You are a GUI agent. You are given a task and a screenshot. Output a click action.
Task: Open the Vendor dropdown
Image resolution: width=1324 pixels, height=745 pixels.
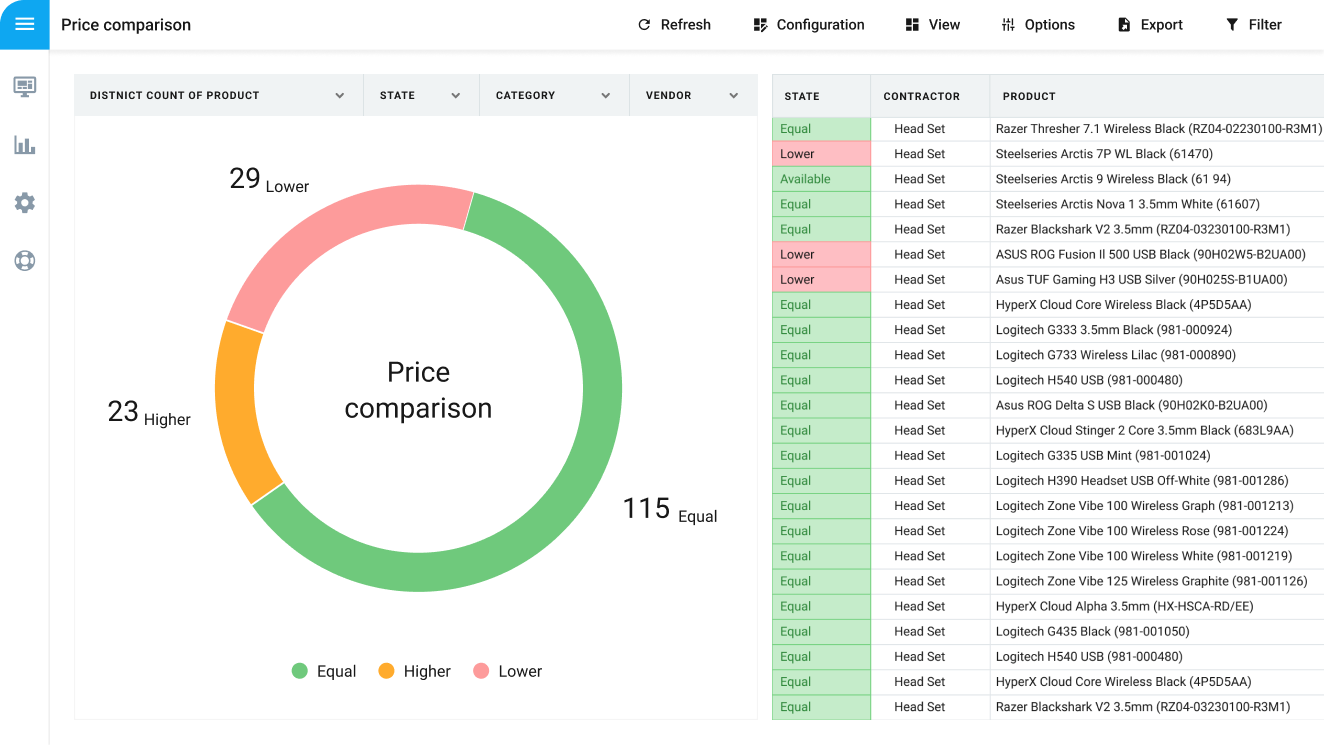point(733,96)
